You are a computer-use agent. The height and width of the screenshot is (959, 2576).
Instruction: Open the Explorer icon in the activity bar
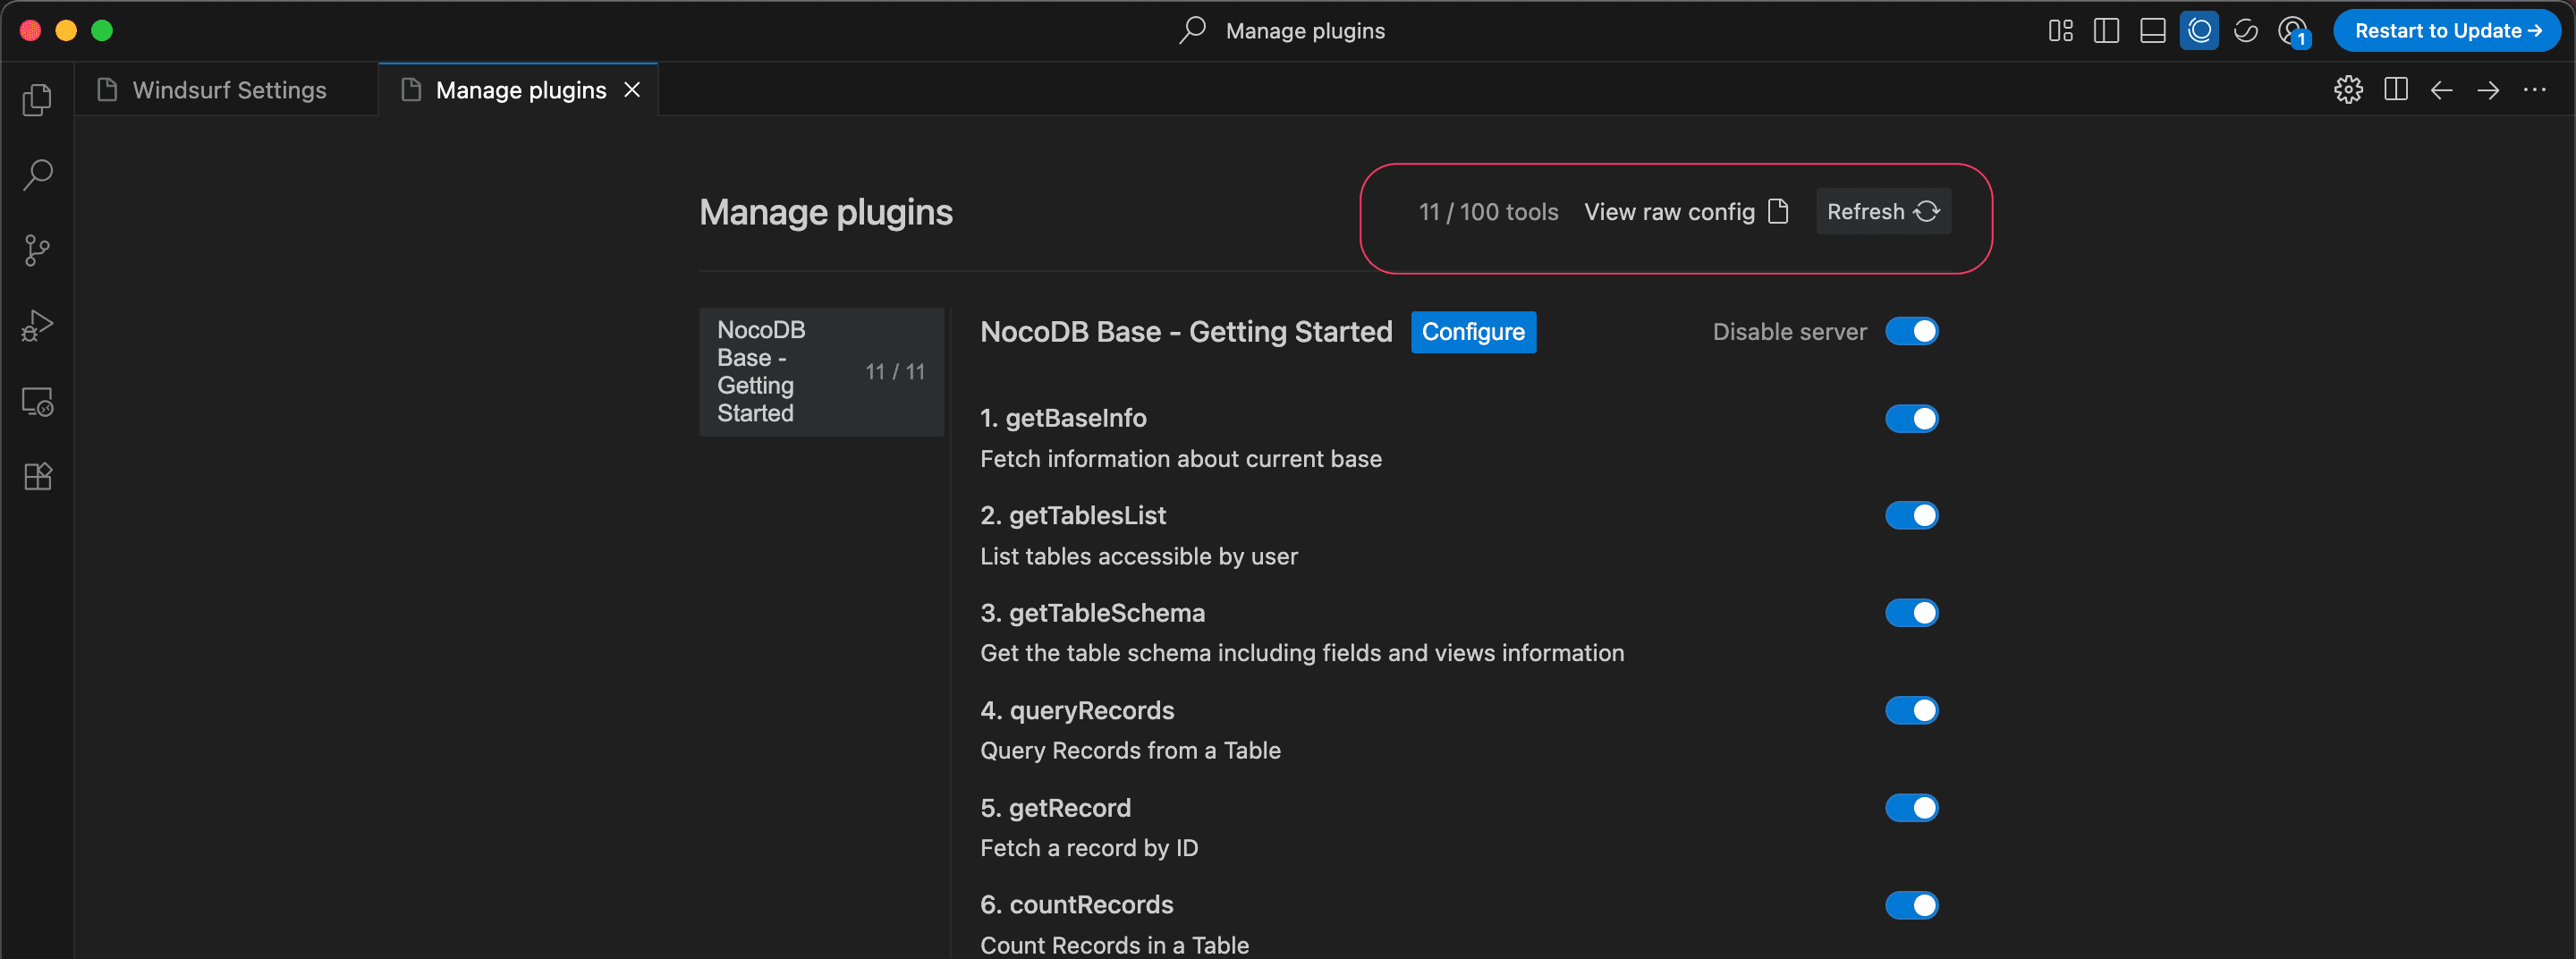[37, 100]
